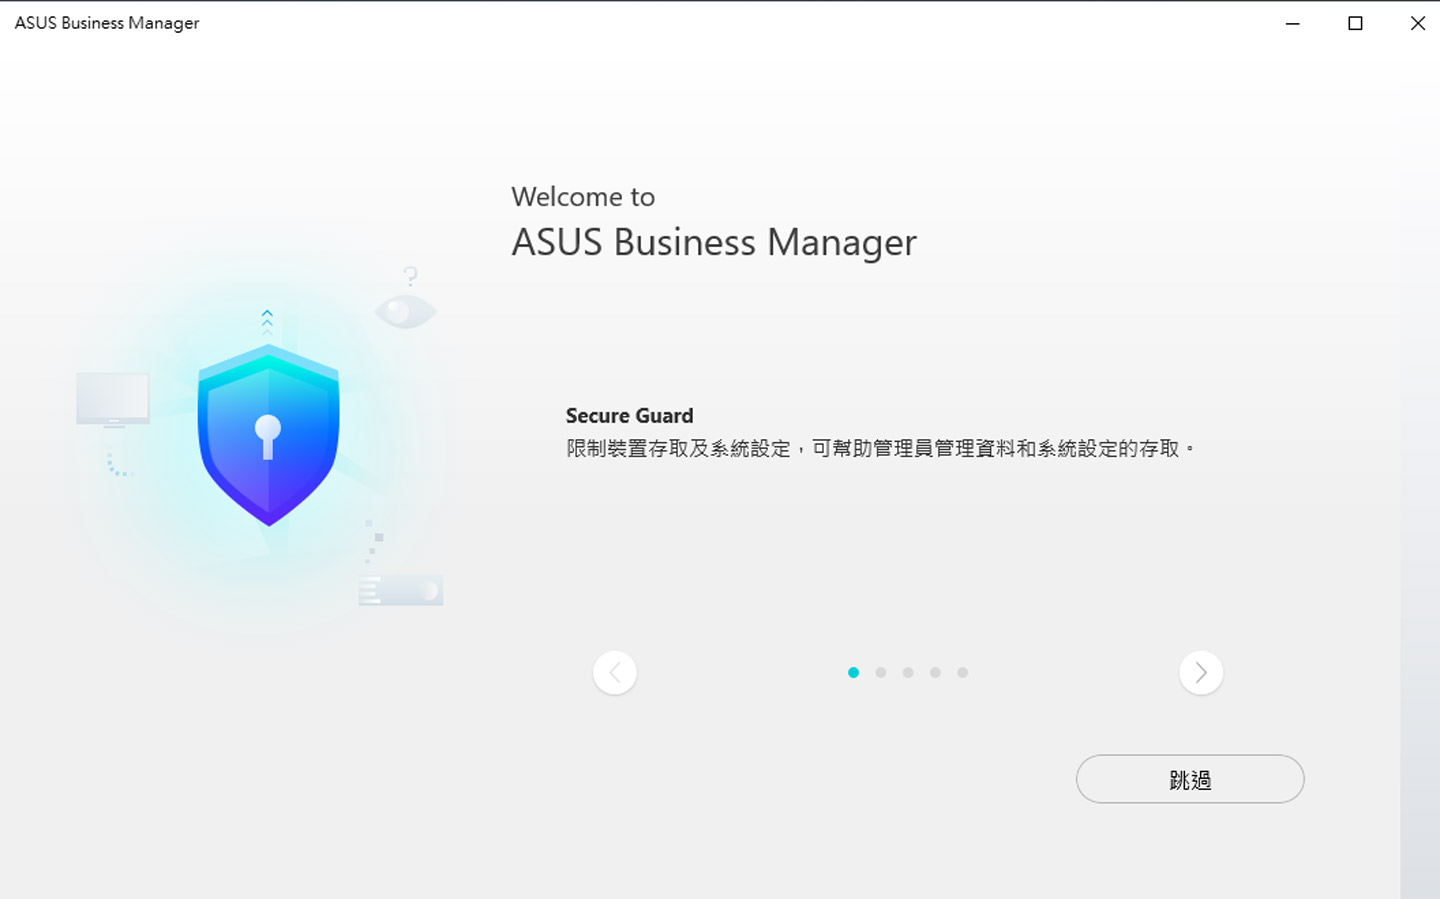Jump to the last slide dot
This screenshot has width=1440, height=899.
[962, 672]
